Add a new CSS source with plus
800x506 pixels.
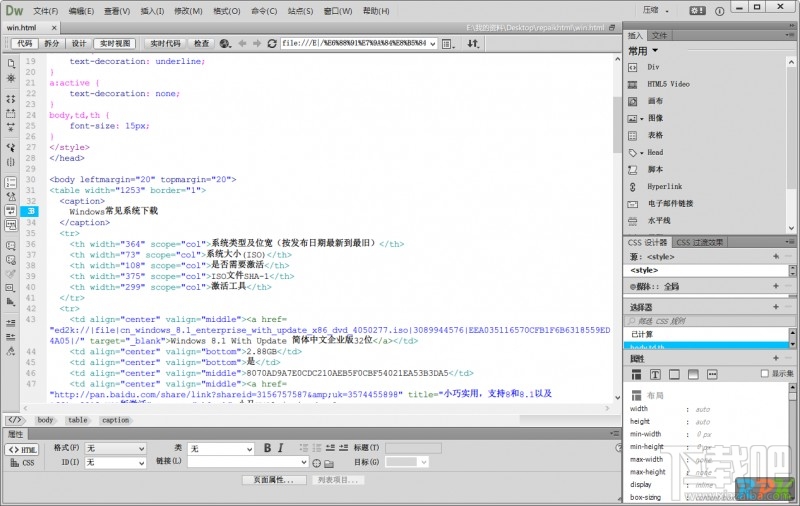click(x=776, y=257)
